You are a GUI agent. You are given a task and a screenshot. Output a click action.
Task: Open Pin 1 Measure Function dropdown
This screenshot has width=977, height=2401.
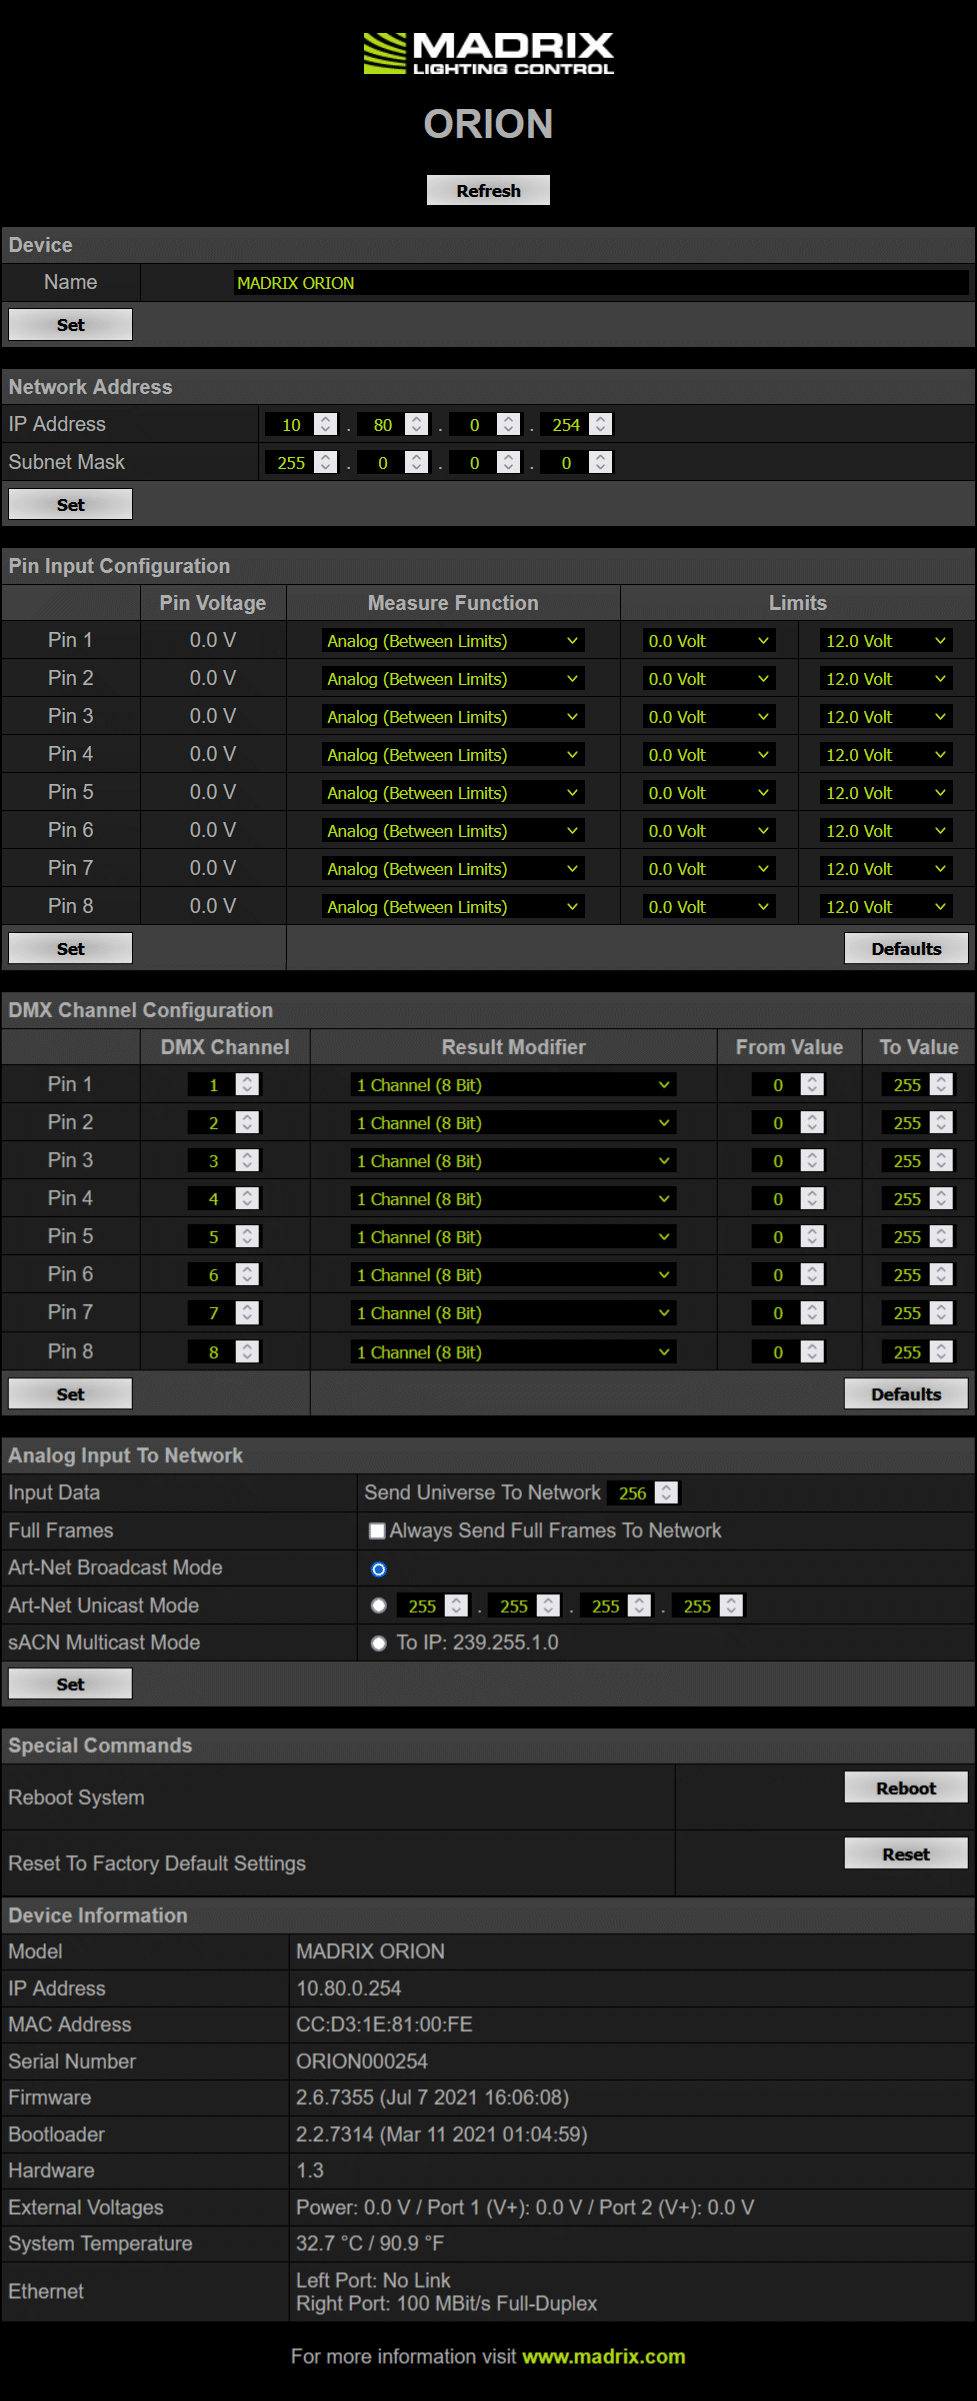[x=453, y=641]
